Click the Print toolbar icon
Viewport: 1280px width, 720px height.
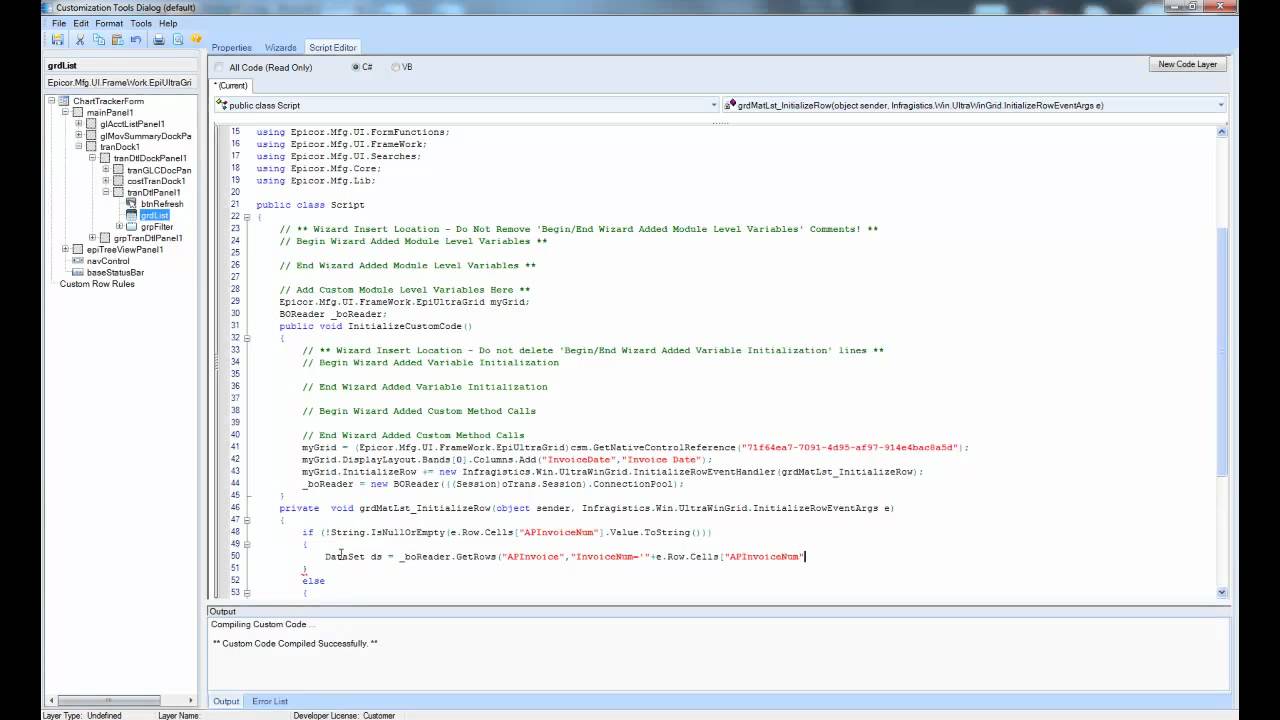click(159, 40)
